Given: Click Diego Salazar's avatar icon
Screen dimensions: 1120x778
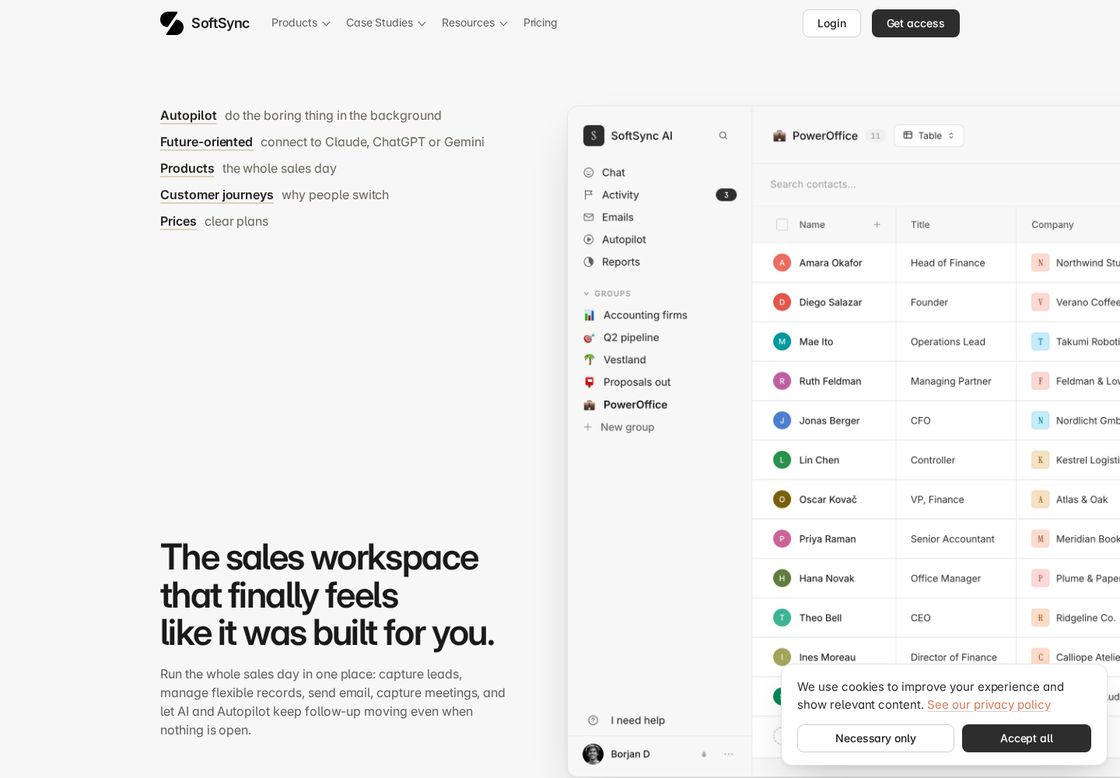Looking at the screenshot, I should pyautogui.click(x=782, y=302).
